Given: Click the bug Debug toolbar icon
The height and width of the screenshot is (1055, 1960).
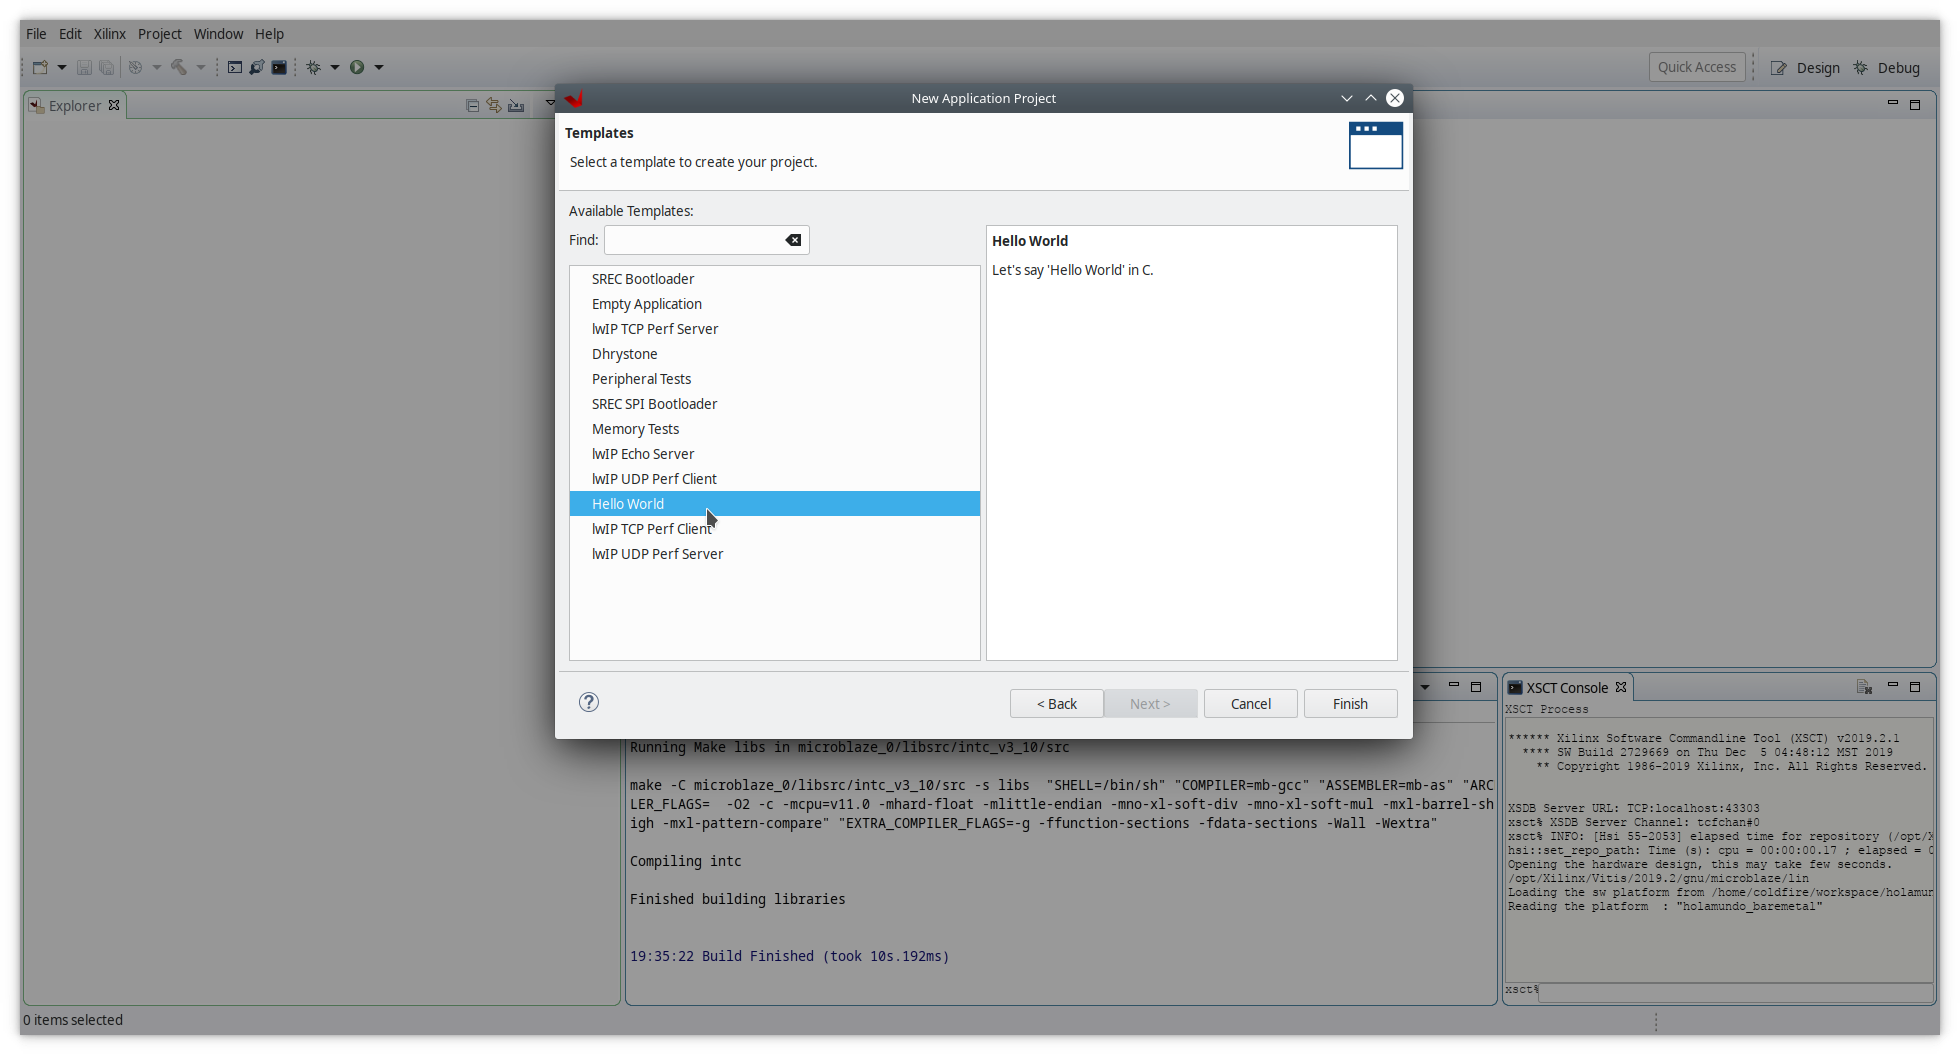Looking at the screenshot, I should pos(314,67).
